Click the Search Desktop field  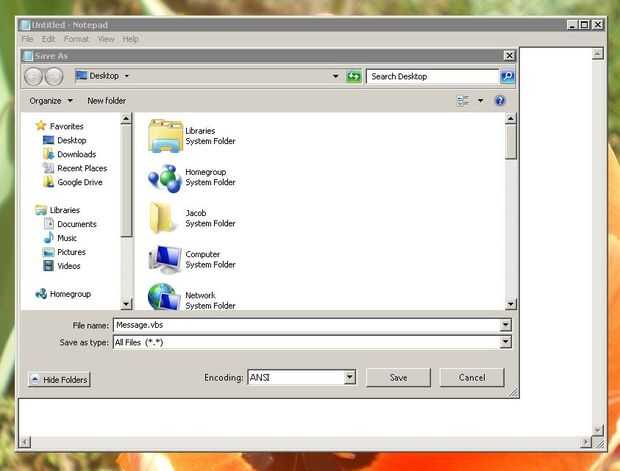click(x=433, y=76)
